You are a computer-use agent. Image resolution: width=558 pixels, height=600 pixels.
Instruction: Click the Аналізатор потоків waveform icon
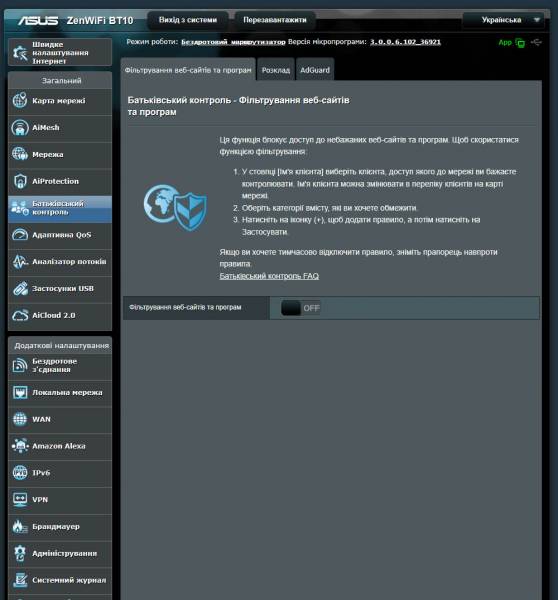20,262
